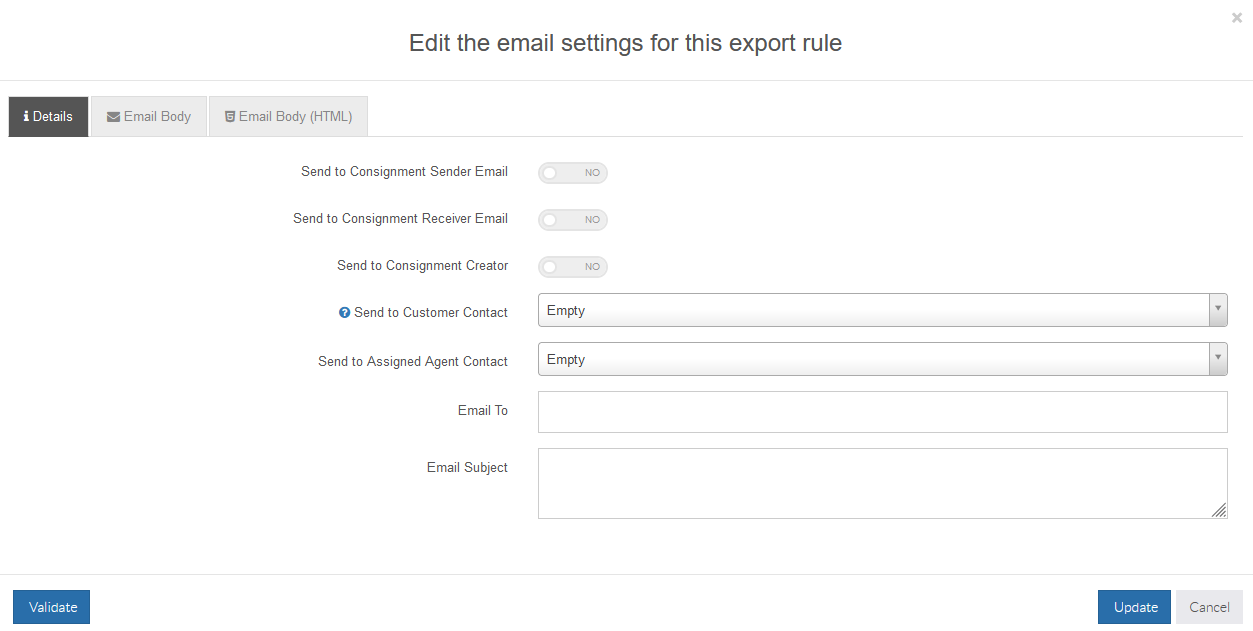The image size is (1253, 631).
Task: Enable Send to Consignment Receiver Email switch
Action: click(x=572, y=220)
